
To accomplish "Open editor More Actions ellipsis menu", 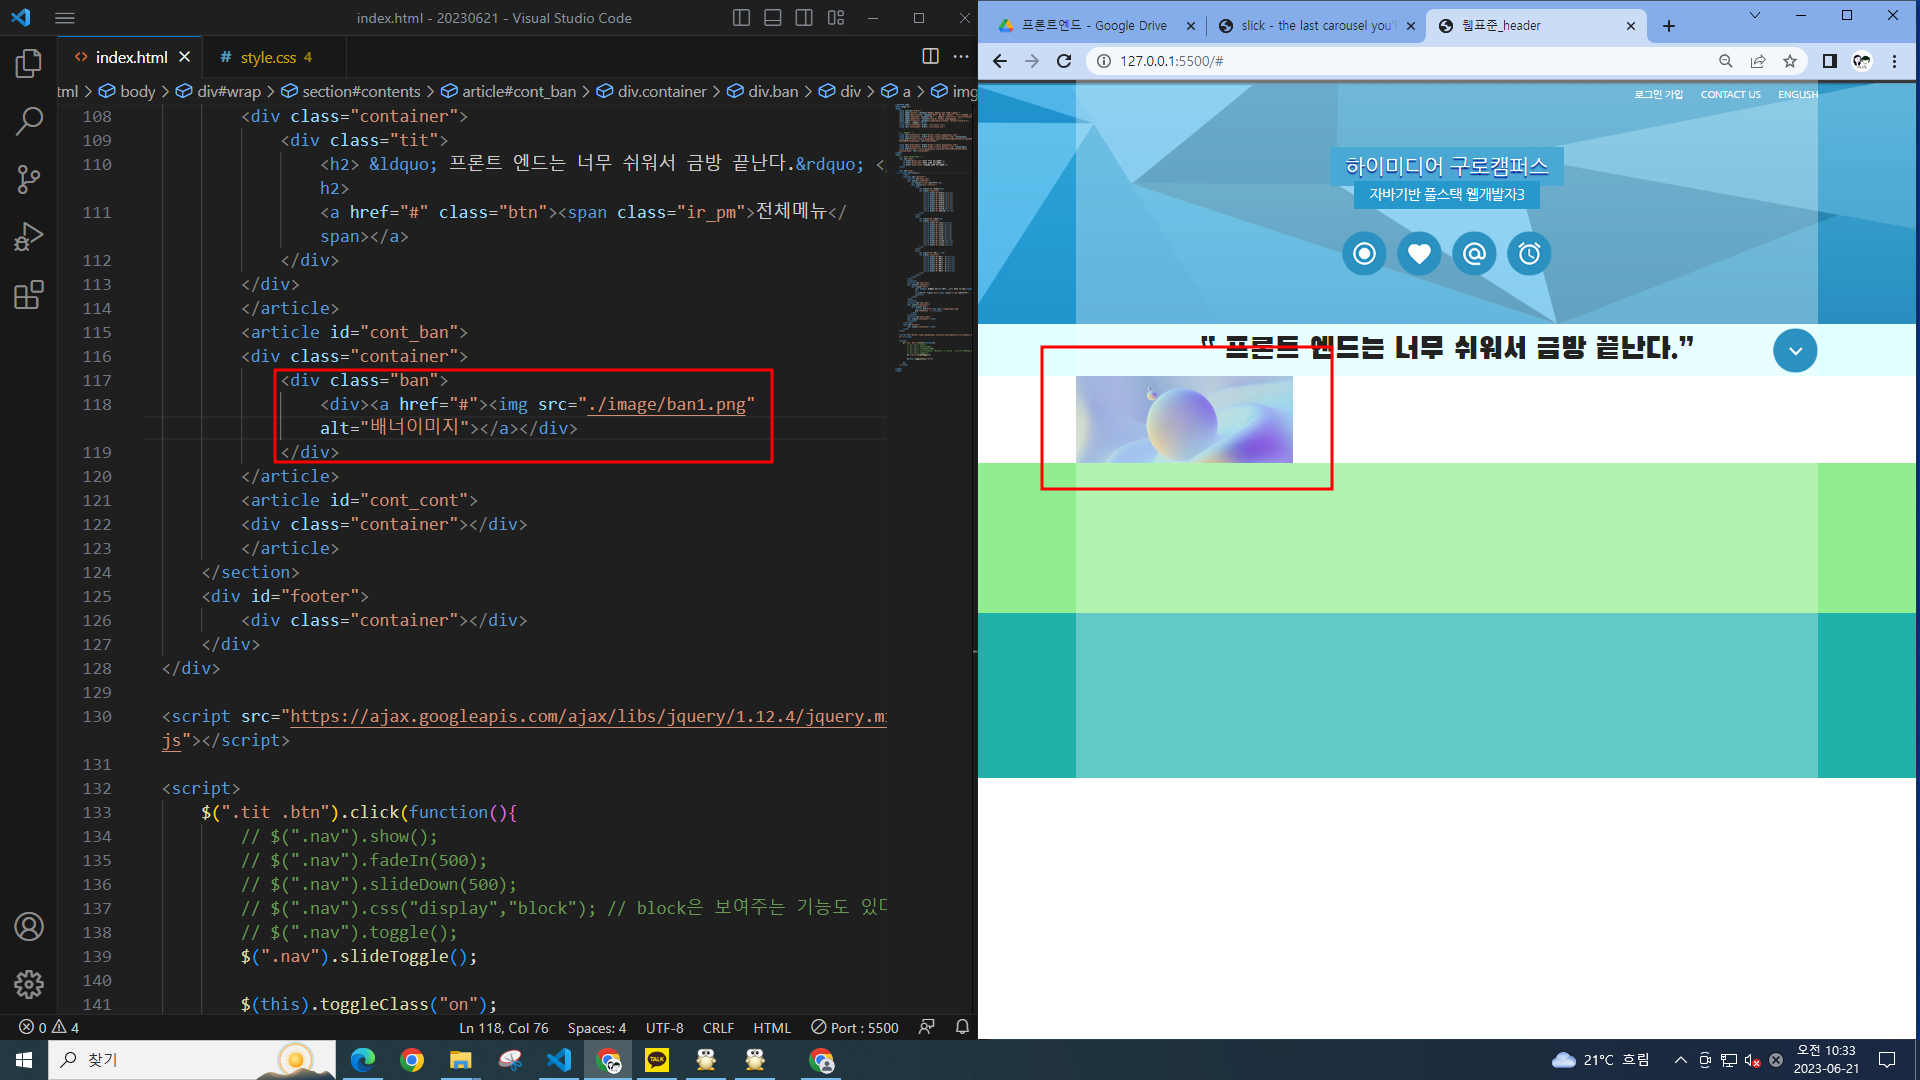I will (x=961, y=57).
